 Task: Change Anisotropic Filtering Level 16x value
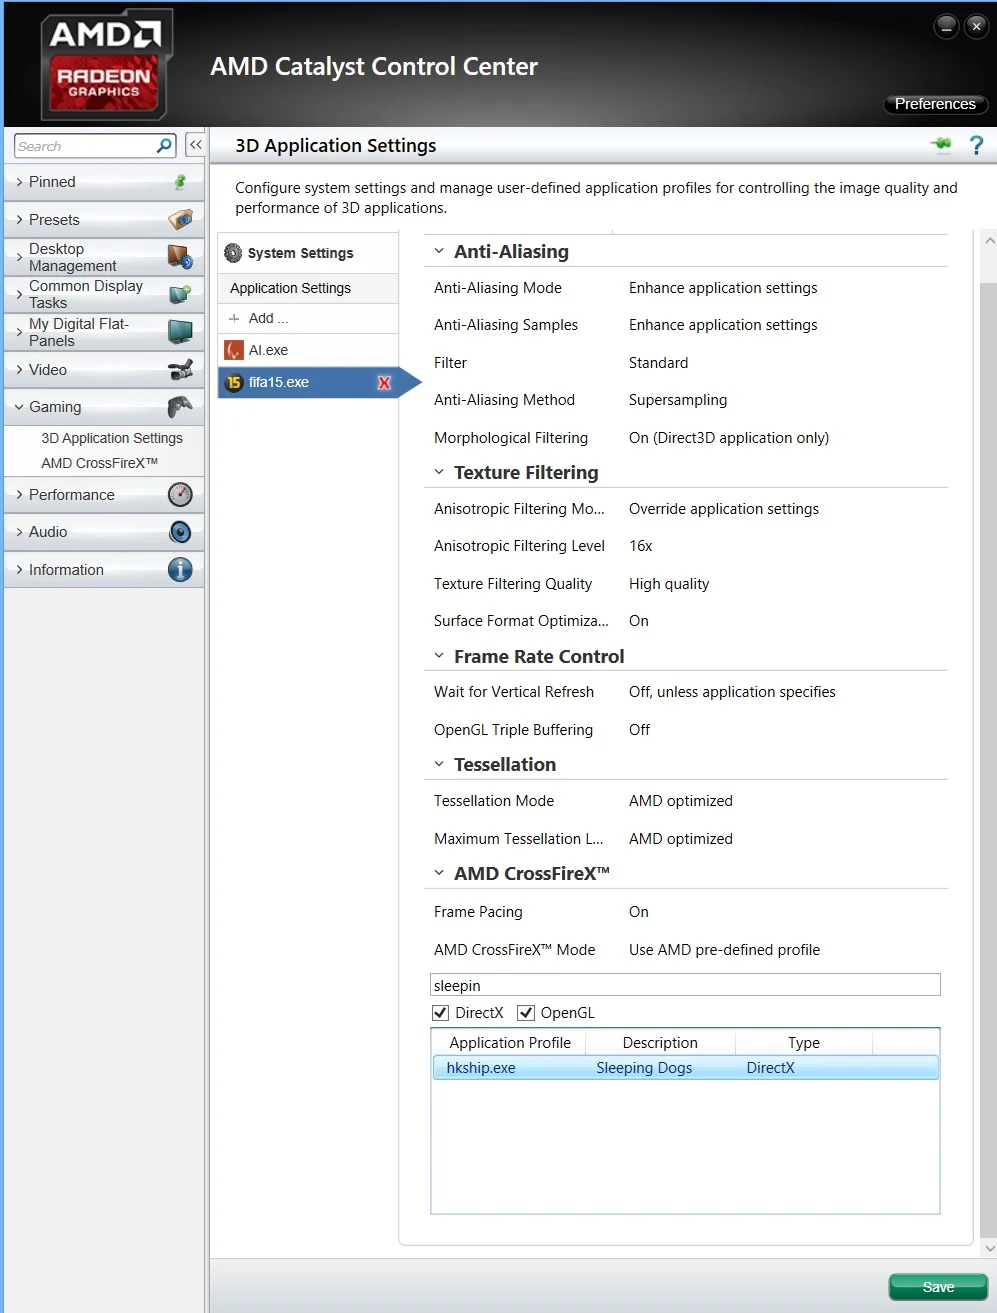click(x=641, y=546)
